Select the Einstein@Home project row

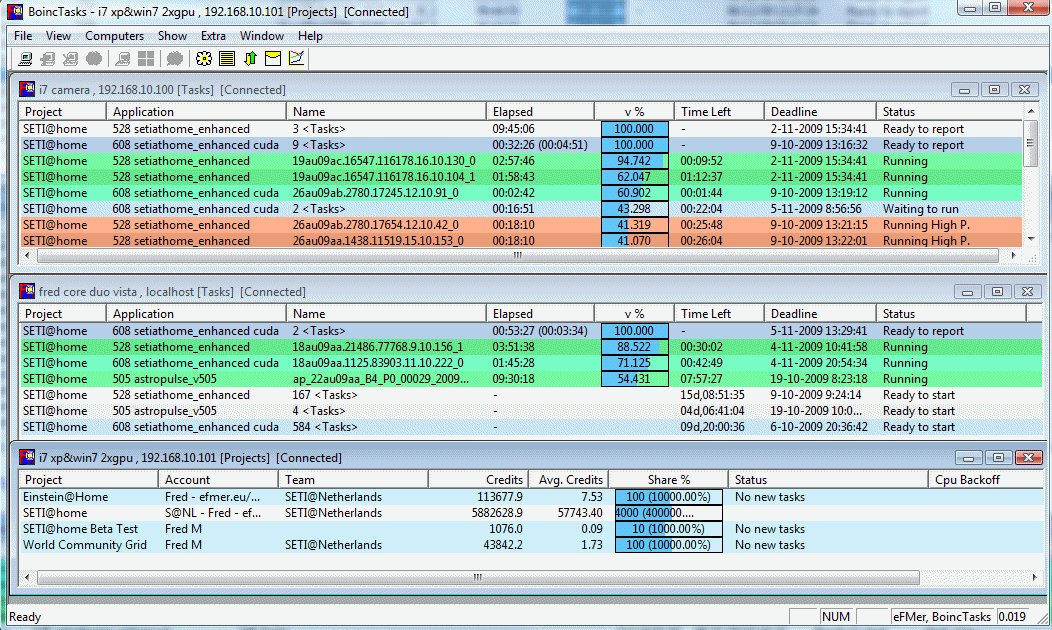click(x=531, y=497)
